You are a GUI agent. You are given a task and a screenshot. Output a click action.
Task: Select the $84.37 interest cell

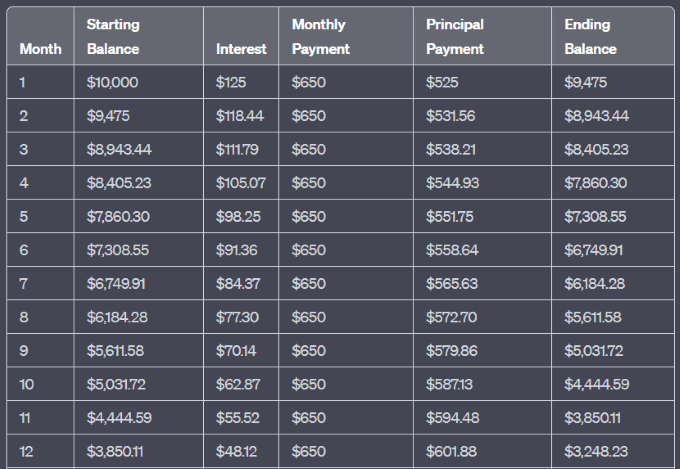pos(241,283)
